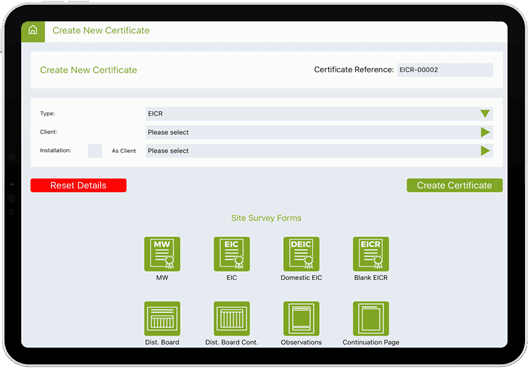
Task: Open the Domestic EIC form icon
Action: click(x=301, y=254)
